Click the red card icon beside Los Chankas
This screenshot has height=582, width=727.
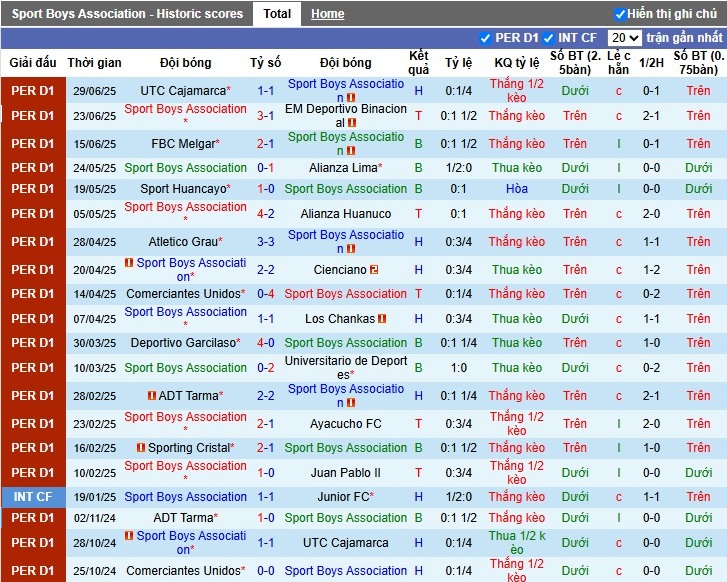pos(382,319)
